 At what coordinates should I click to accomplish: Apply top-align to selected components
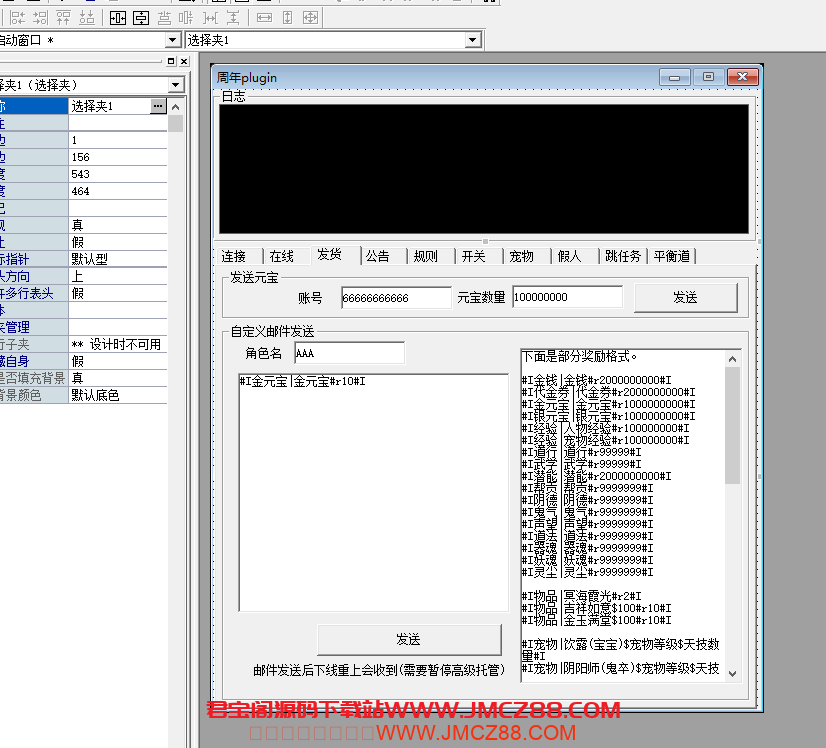pos(63,18)
